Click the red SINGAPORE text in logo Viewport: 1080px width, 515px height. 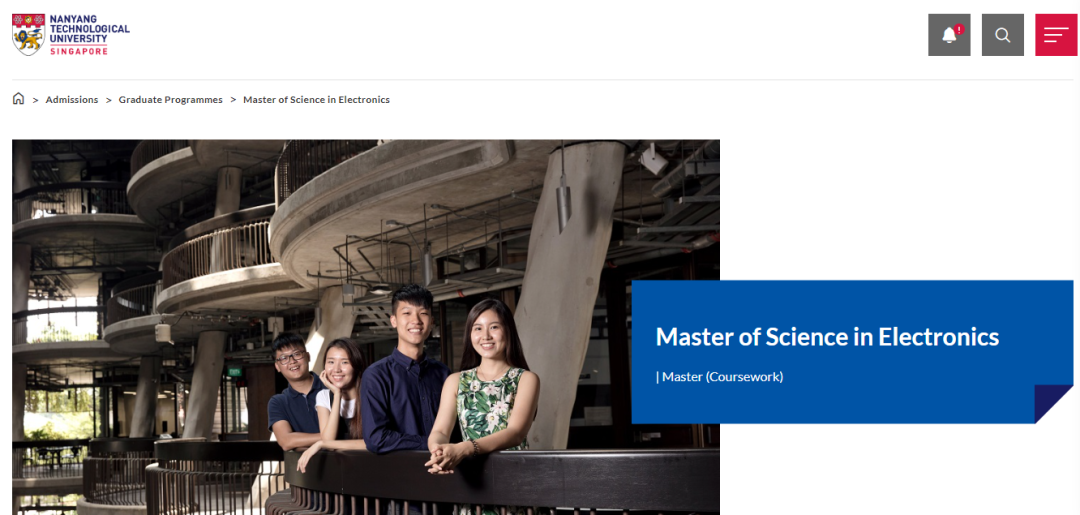point(78,50)
